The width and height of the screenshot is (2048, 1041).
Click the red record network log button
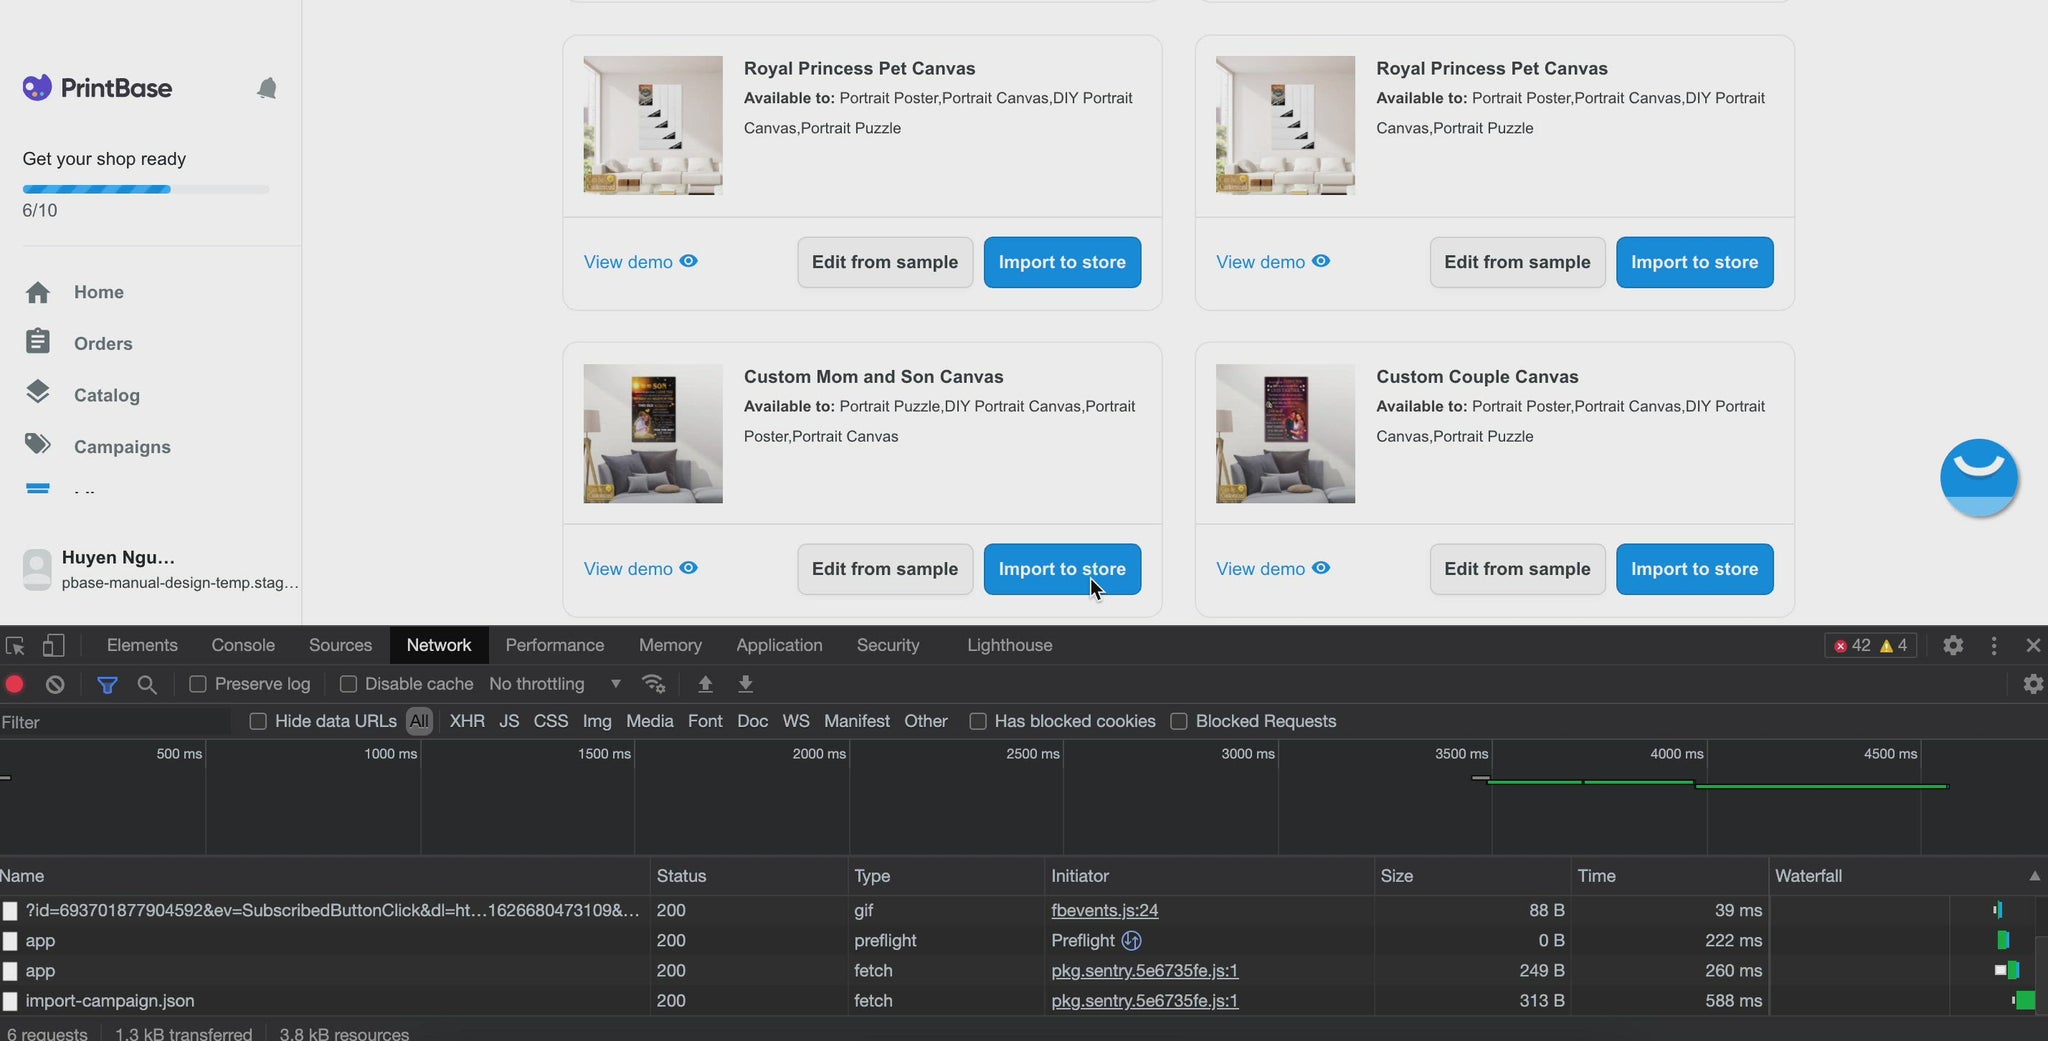pos(15,684)
